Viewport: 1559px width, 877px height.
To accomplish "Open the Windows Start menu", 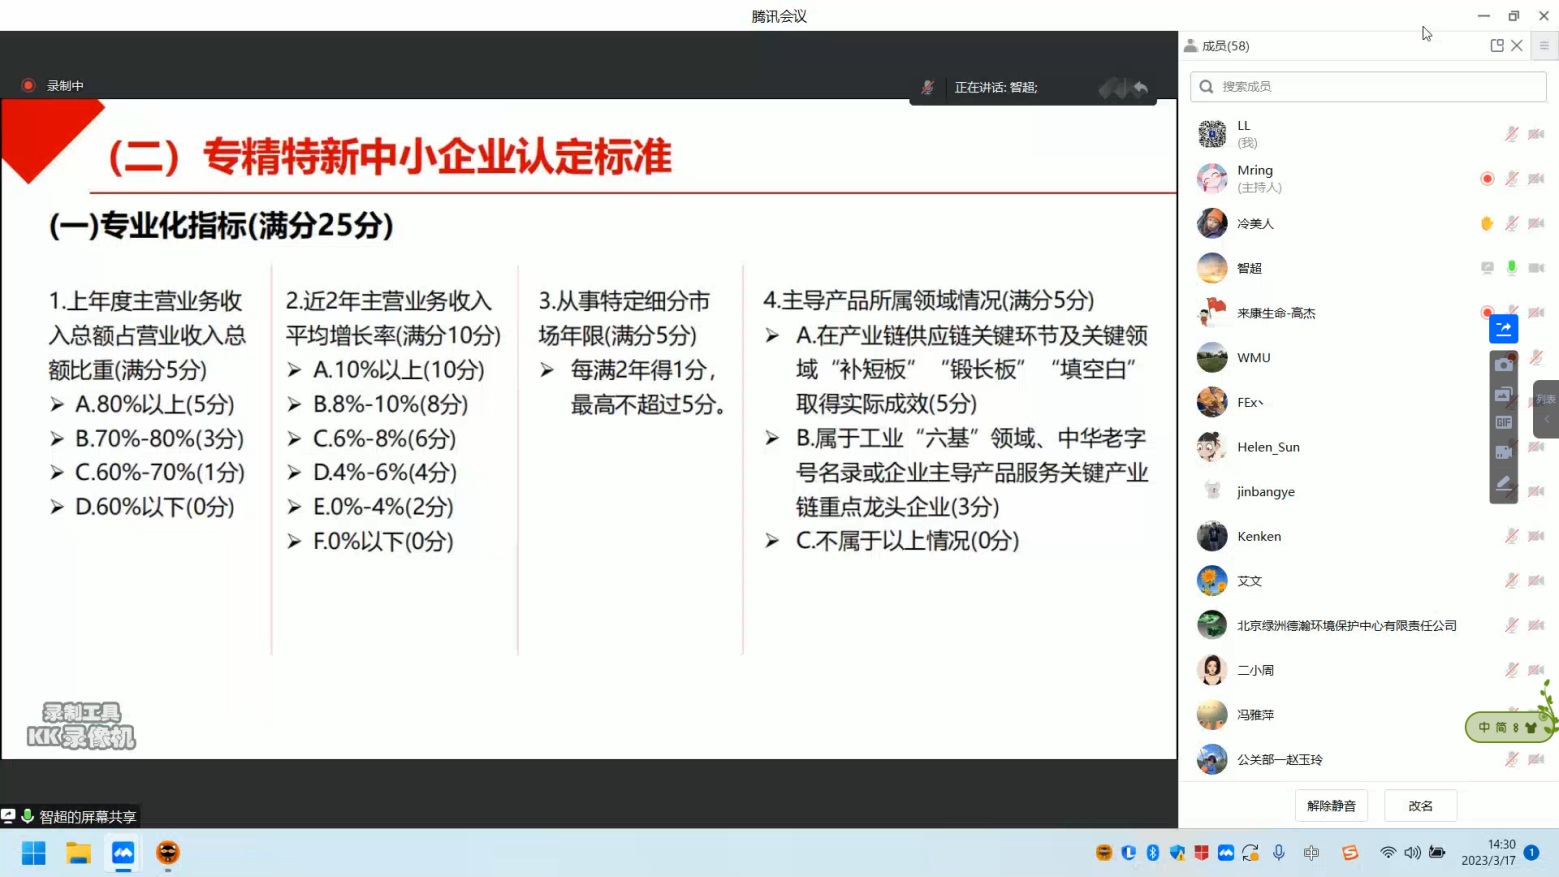I will point(34,853).
